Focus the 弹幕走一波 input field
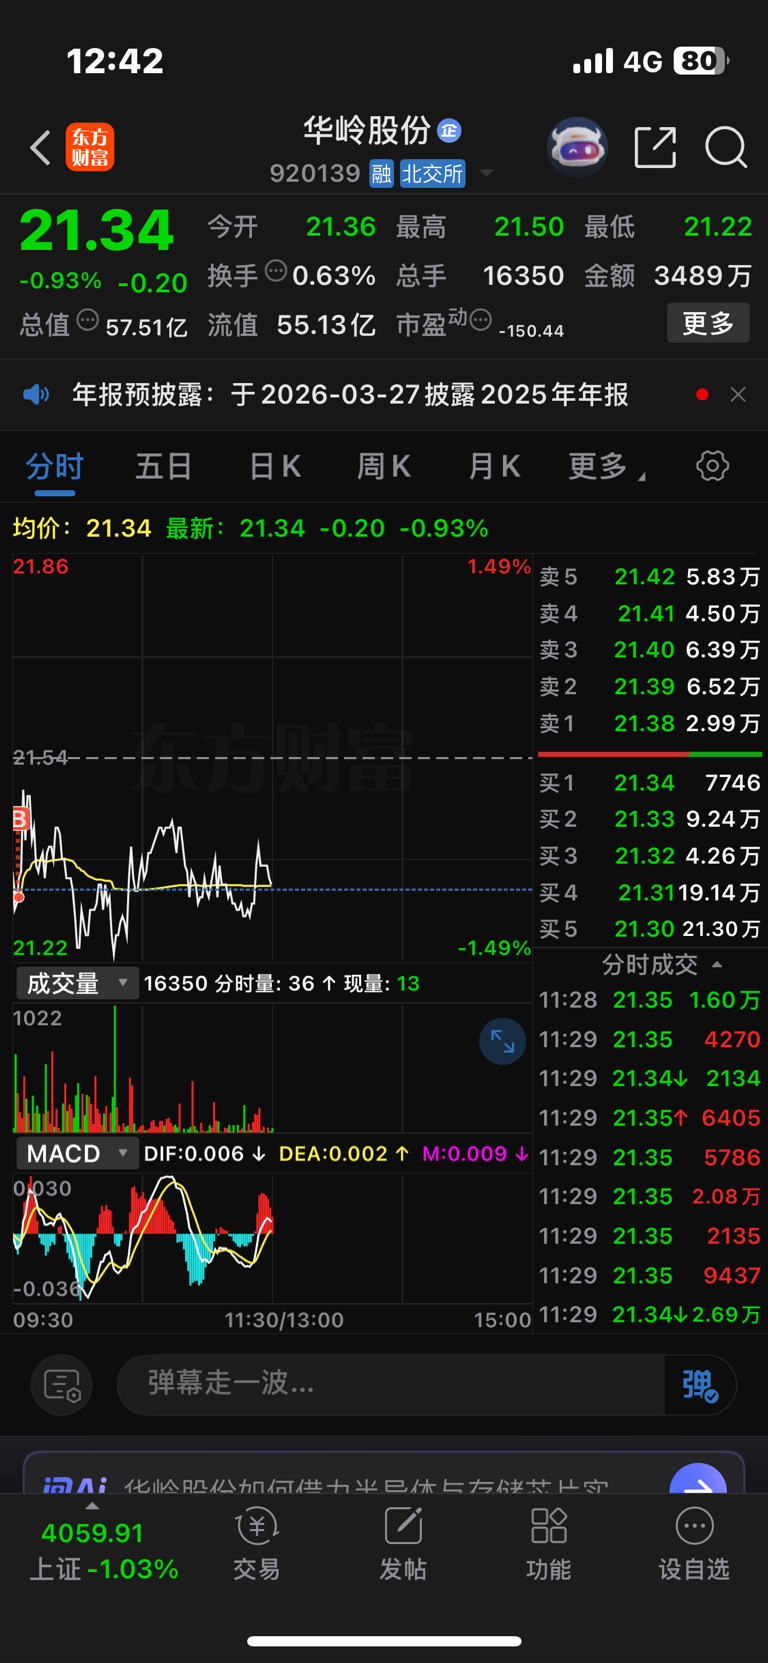 click(390, 1385)
